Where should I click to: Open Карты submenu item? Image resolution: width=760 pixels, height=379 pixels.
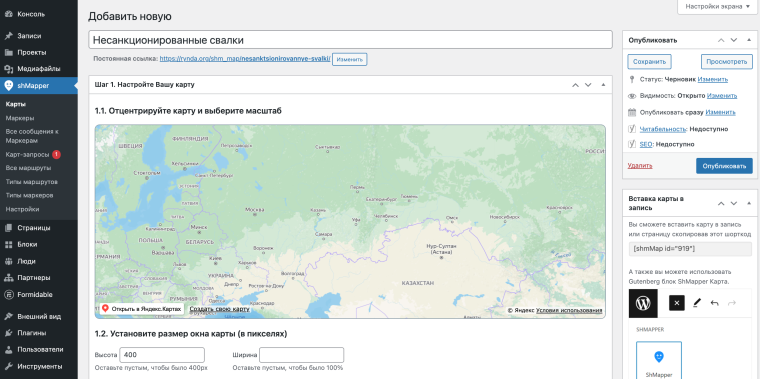[x=16, y=104]
